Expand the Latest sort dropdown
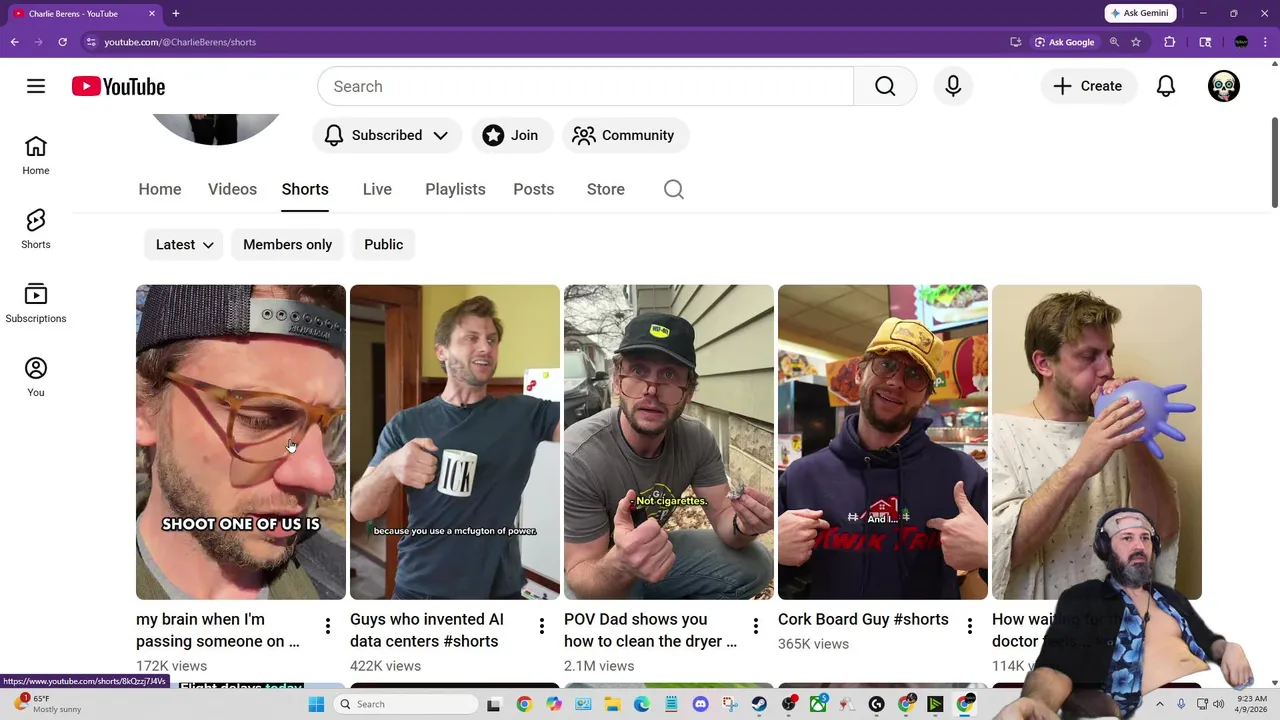This screenshot has height=720, width=1280. click(x=184, y=244)
